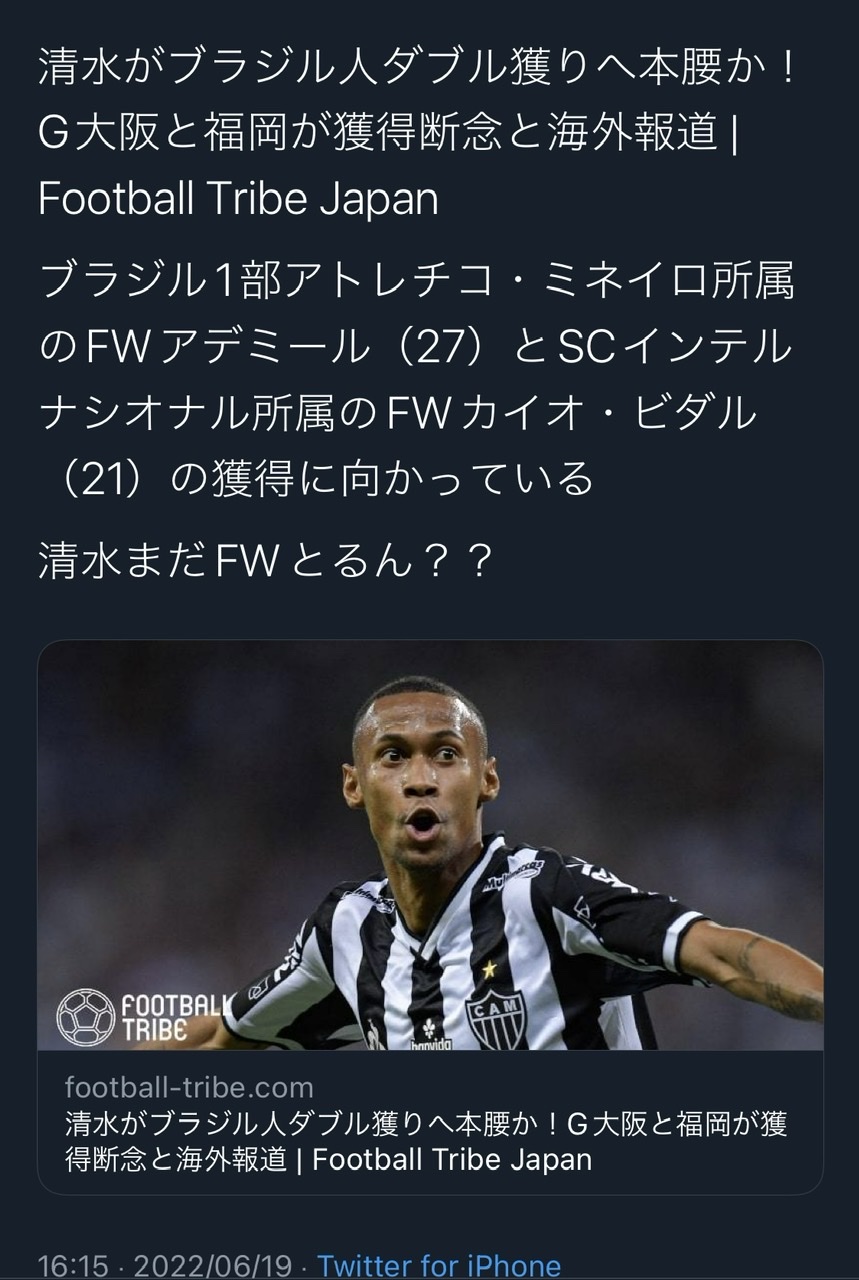The width and height of the screenshot is (859, 1280).
Task: Click the FOOTBALL TRIBE wordmark on photo
Action: (177, 1016)
